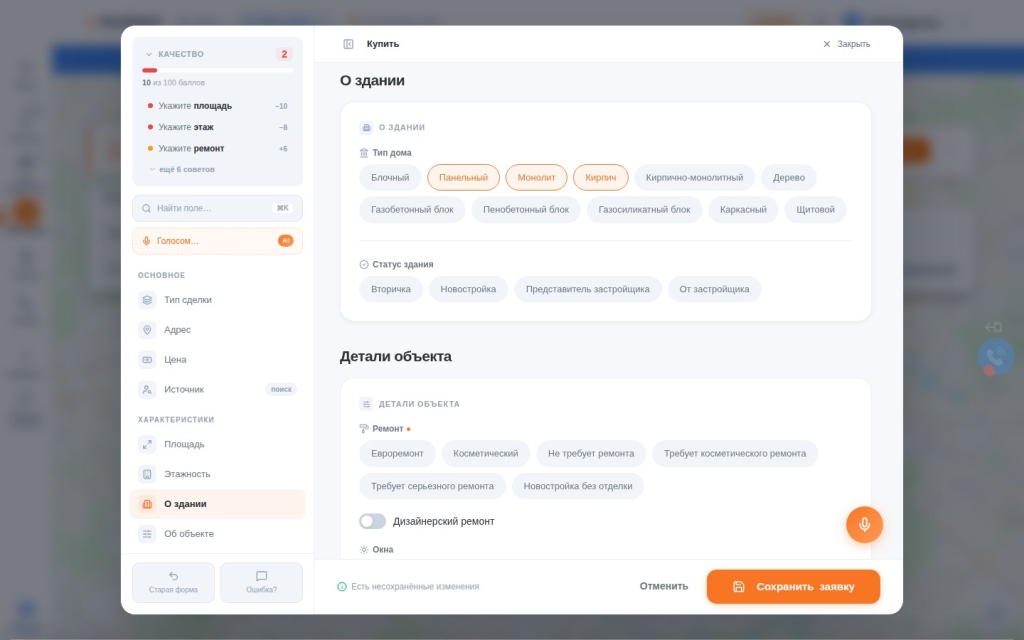Image resolution: width=1024 pixels, height=640 pixels.
Task: Click the person icon for Источник
Action: coord(147,389)
